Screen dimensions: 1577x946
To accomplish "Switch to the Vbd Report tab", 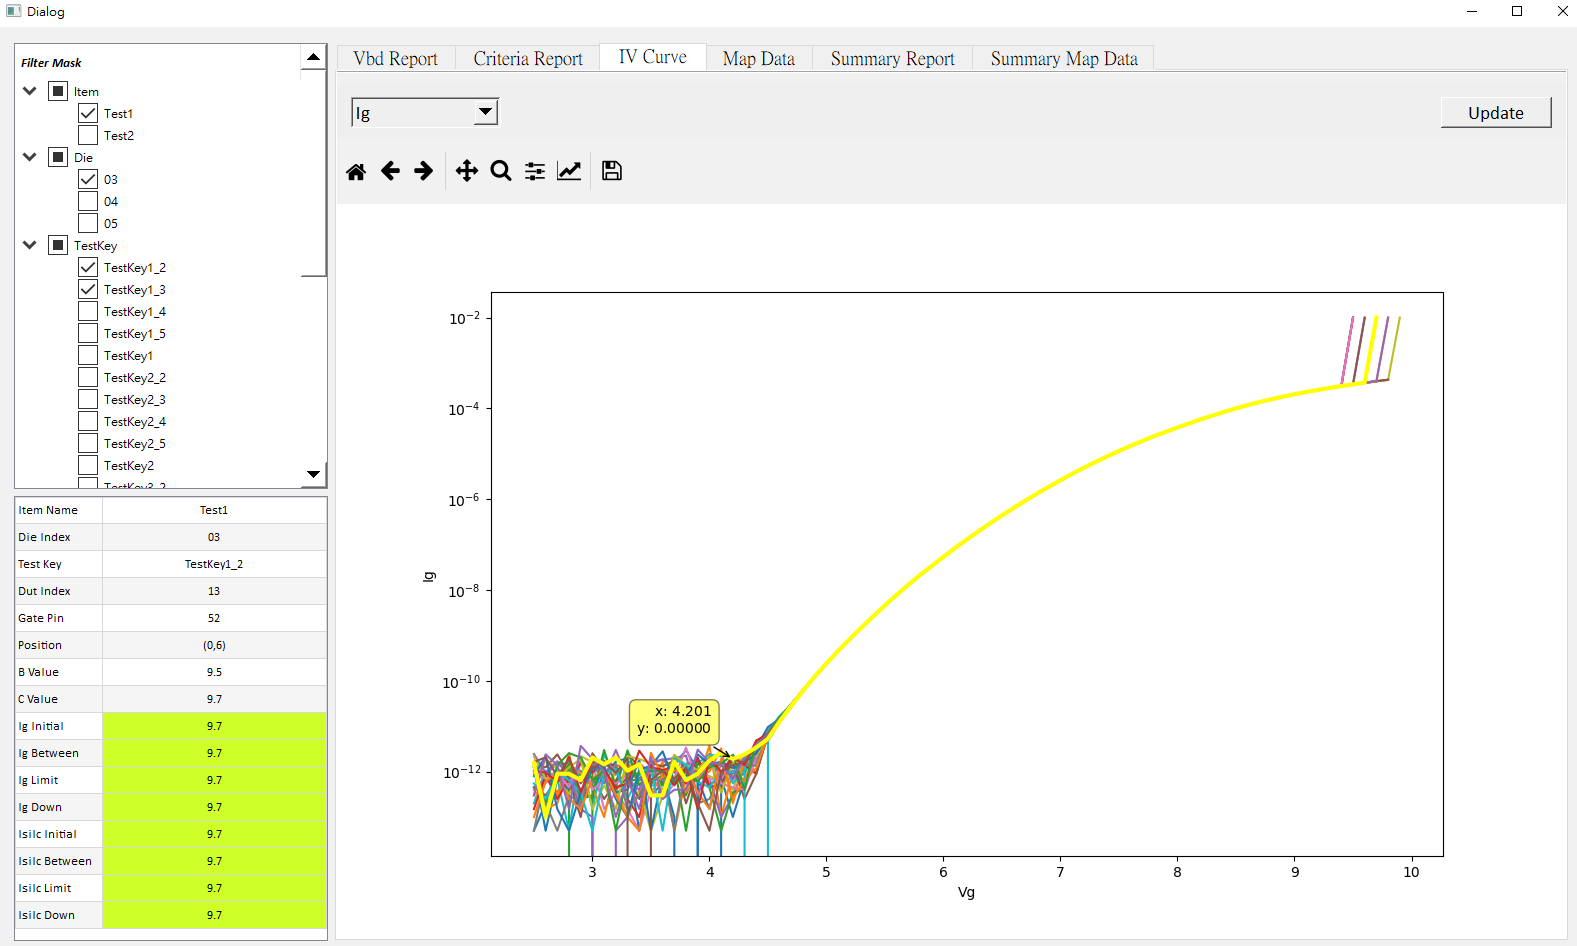I will pyautogui.click(x=396, y=59).
